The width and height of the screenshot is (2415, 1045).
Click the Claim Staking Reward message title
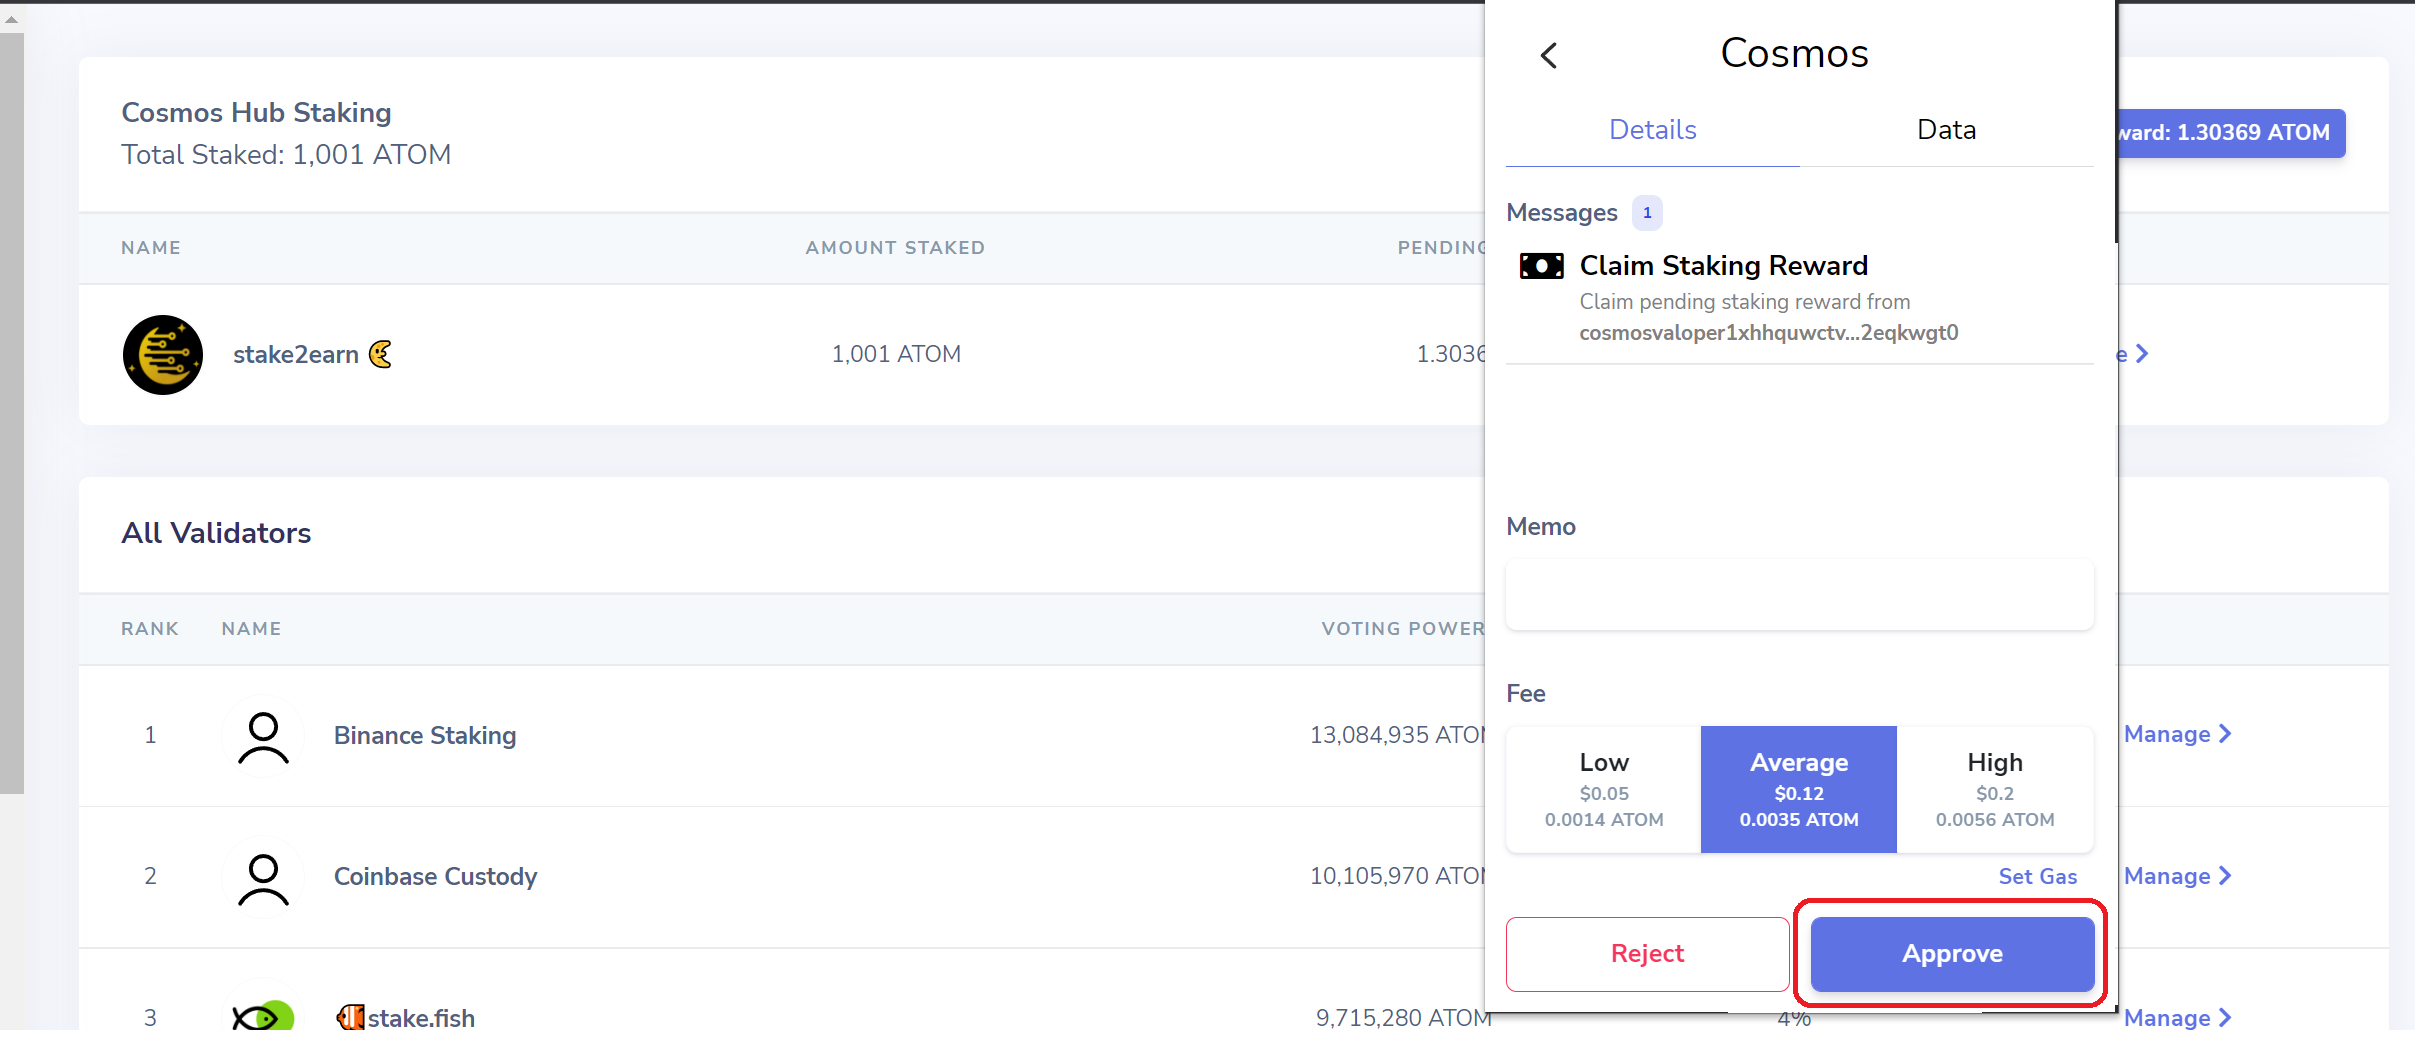[1723, 266]
